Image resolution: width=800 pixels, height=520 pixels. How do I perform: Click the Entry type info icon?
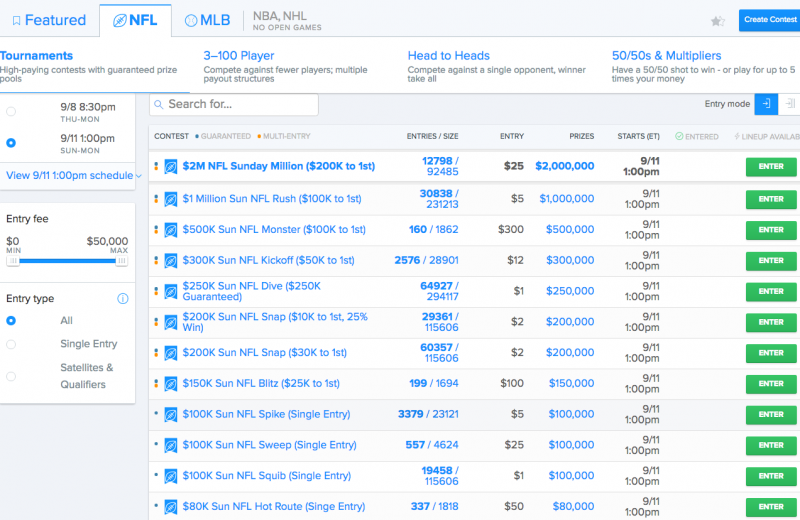pyautogui.click(x=123, y=299)
